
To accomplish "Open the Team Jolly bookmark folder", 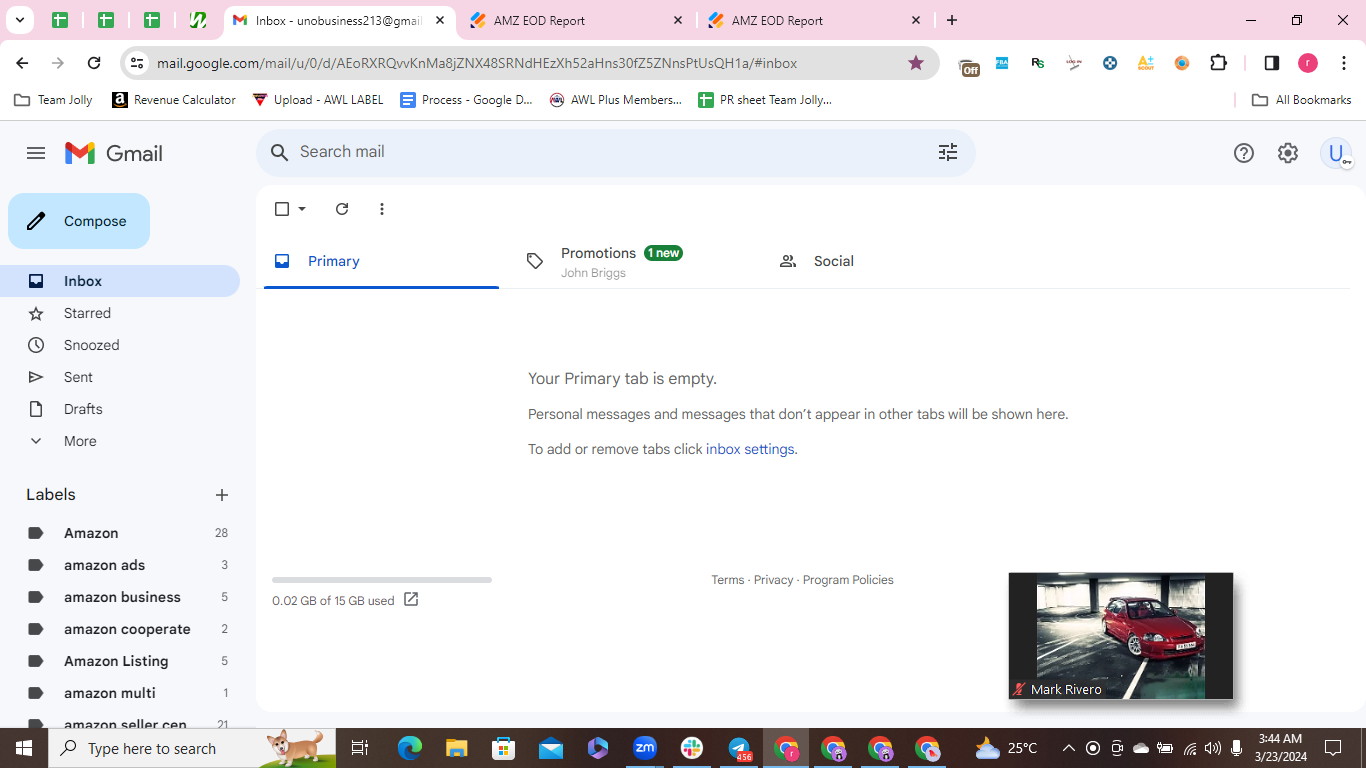I will pos(55,100).
